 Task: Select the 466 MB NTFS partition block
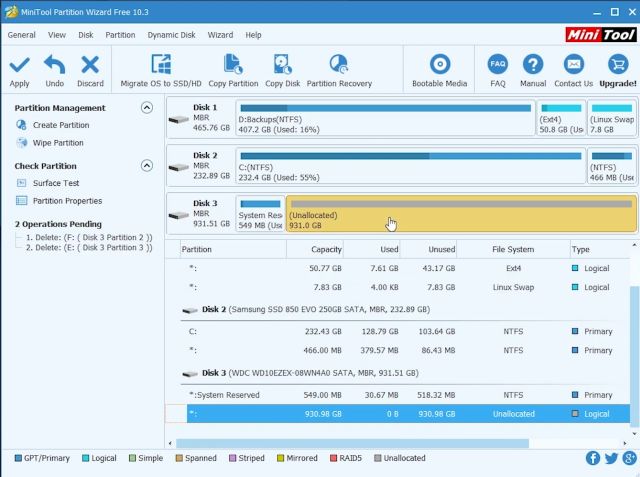click(x=612, y=166)
